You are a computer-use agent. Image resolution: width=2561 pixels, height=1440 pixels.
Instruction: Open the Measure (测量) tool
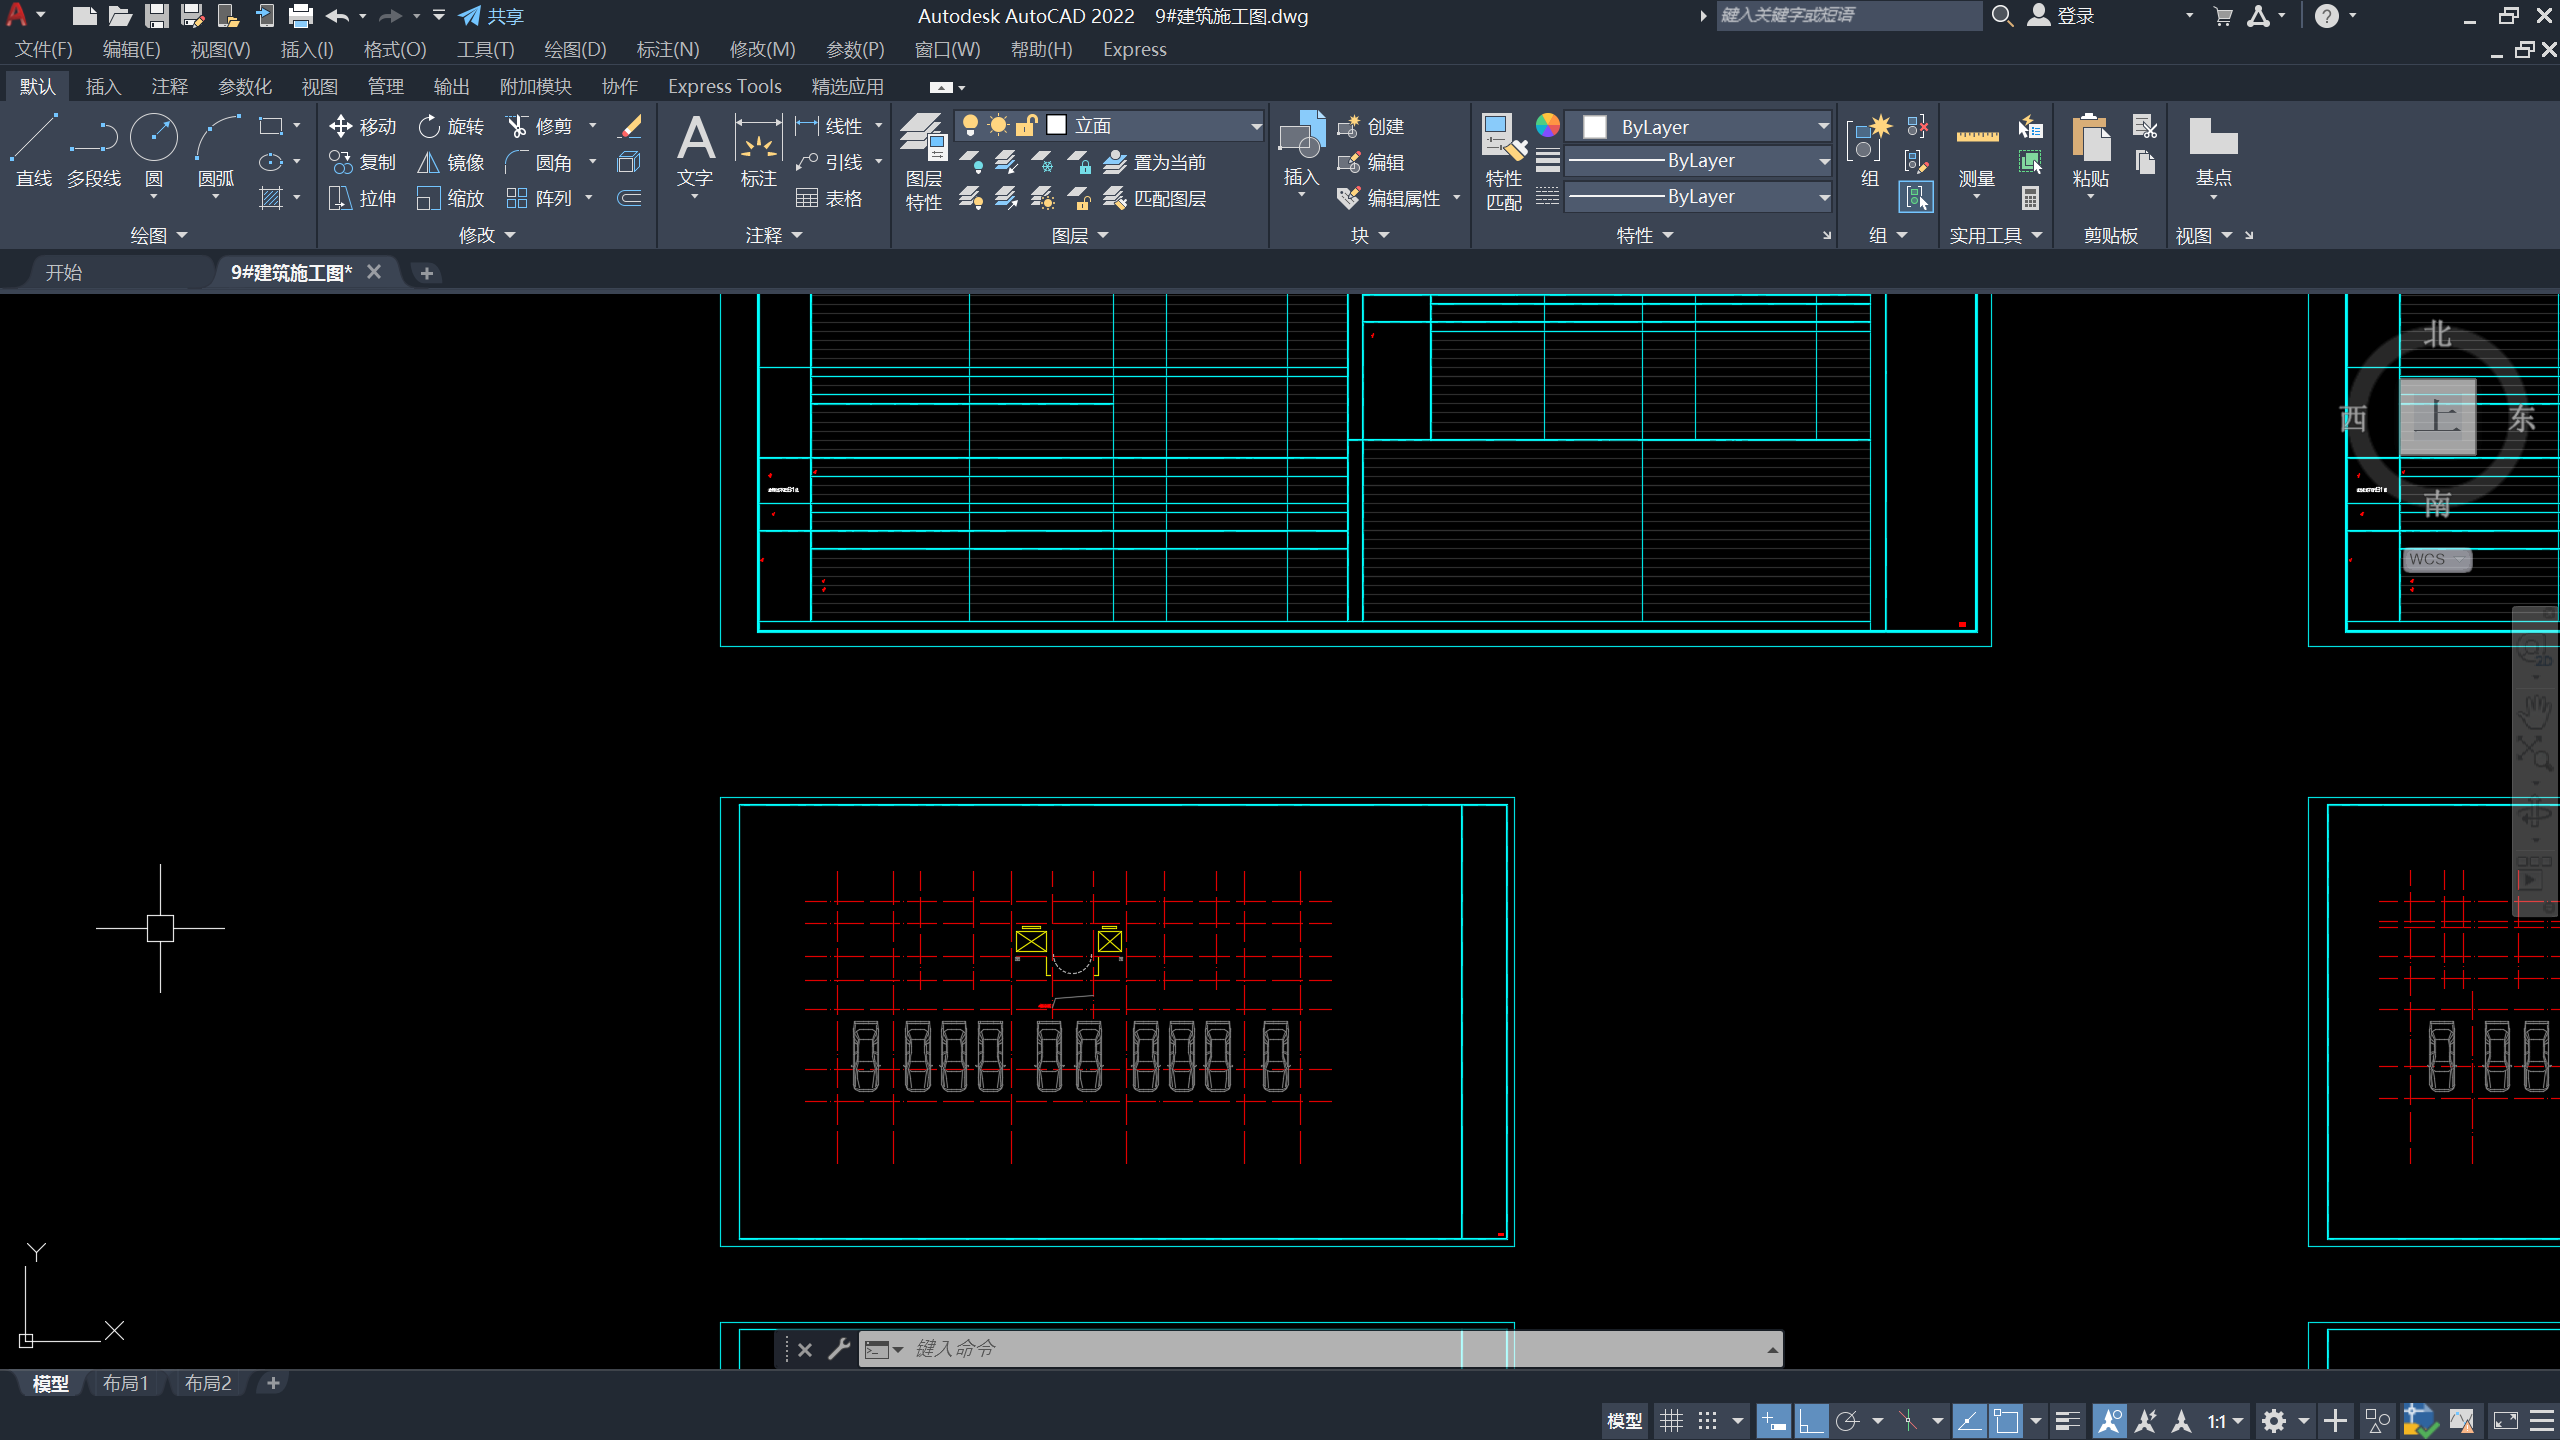tap(1977, 150)
